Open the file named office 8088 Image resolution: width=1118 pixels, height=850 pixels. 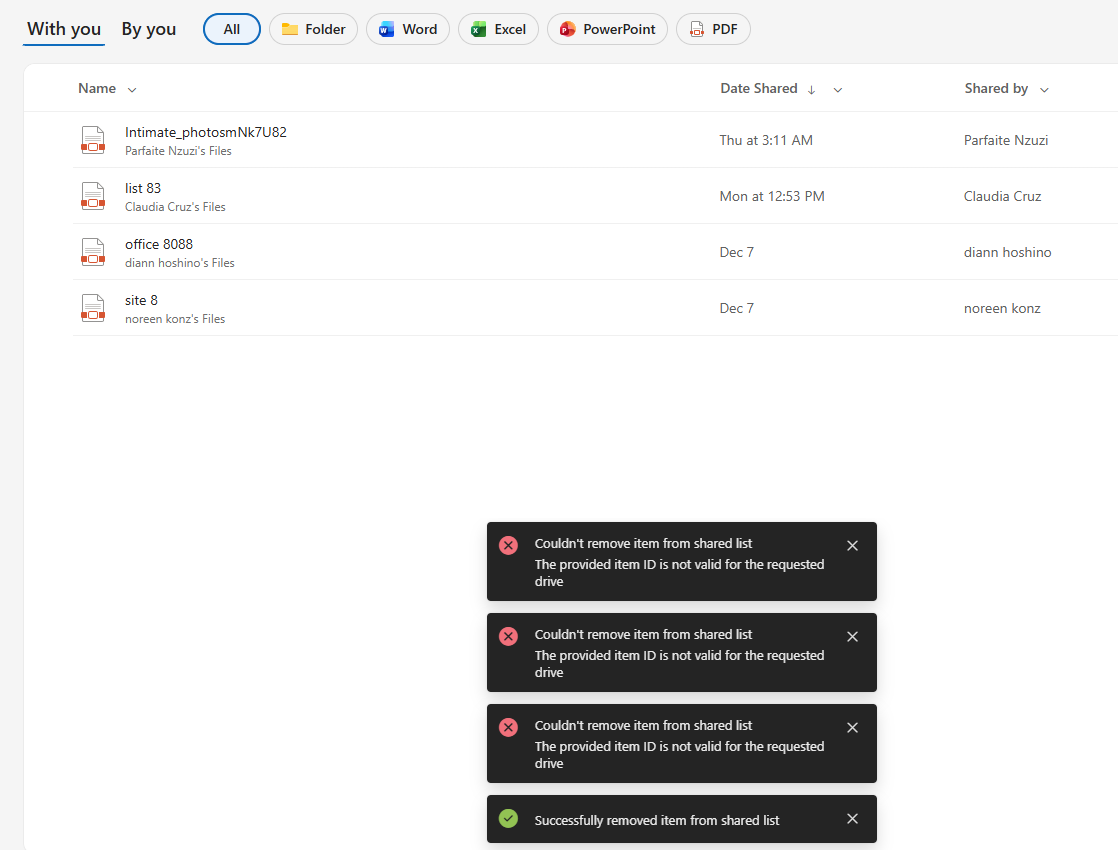[159, 244]
